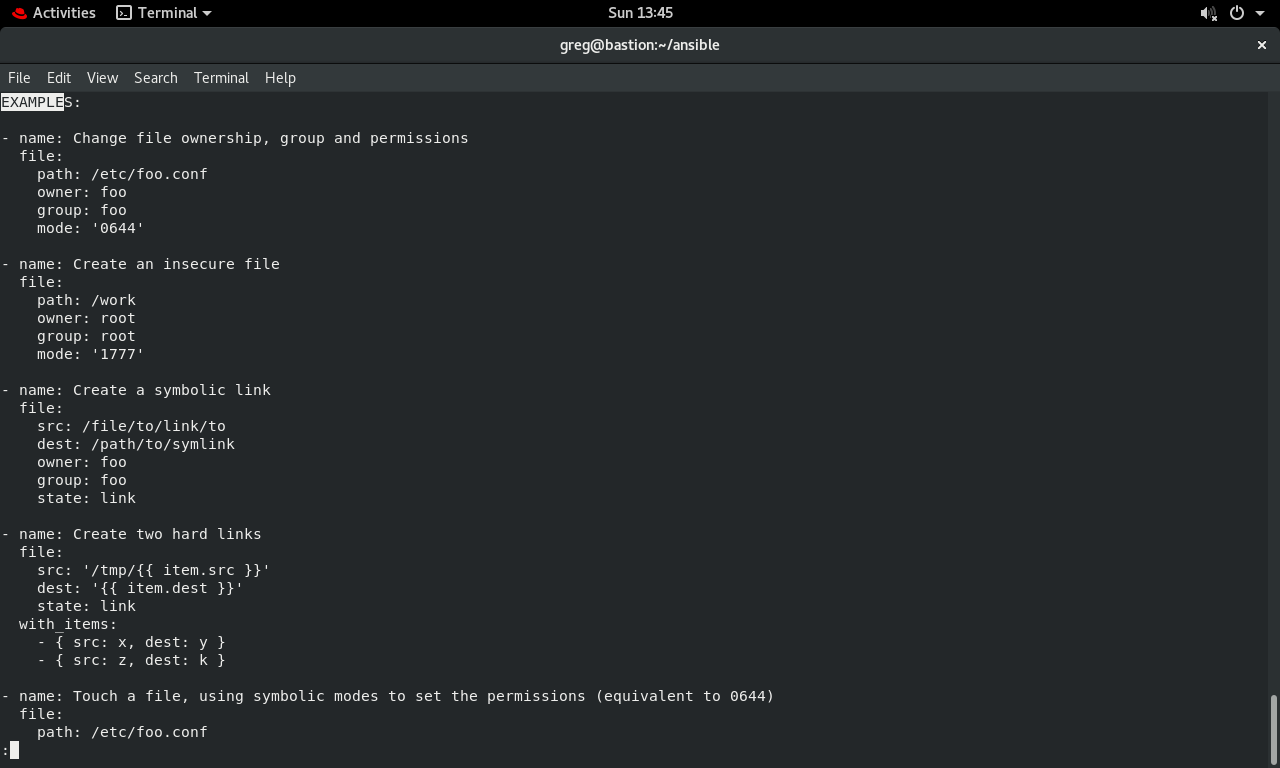Close the terminal window with the X
Screen dimensions: 1280x768
(1261, 45)
